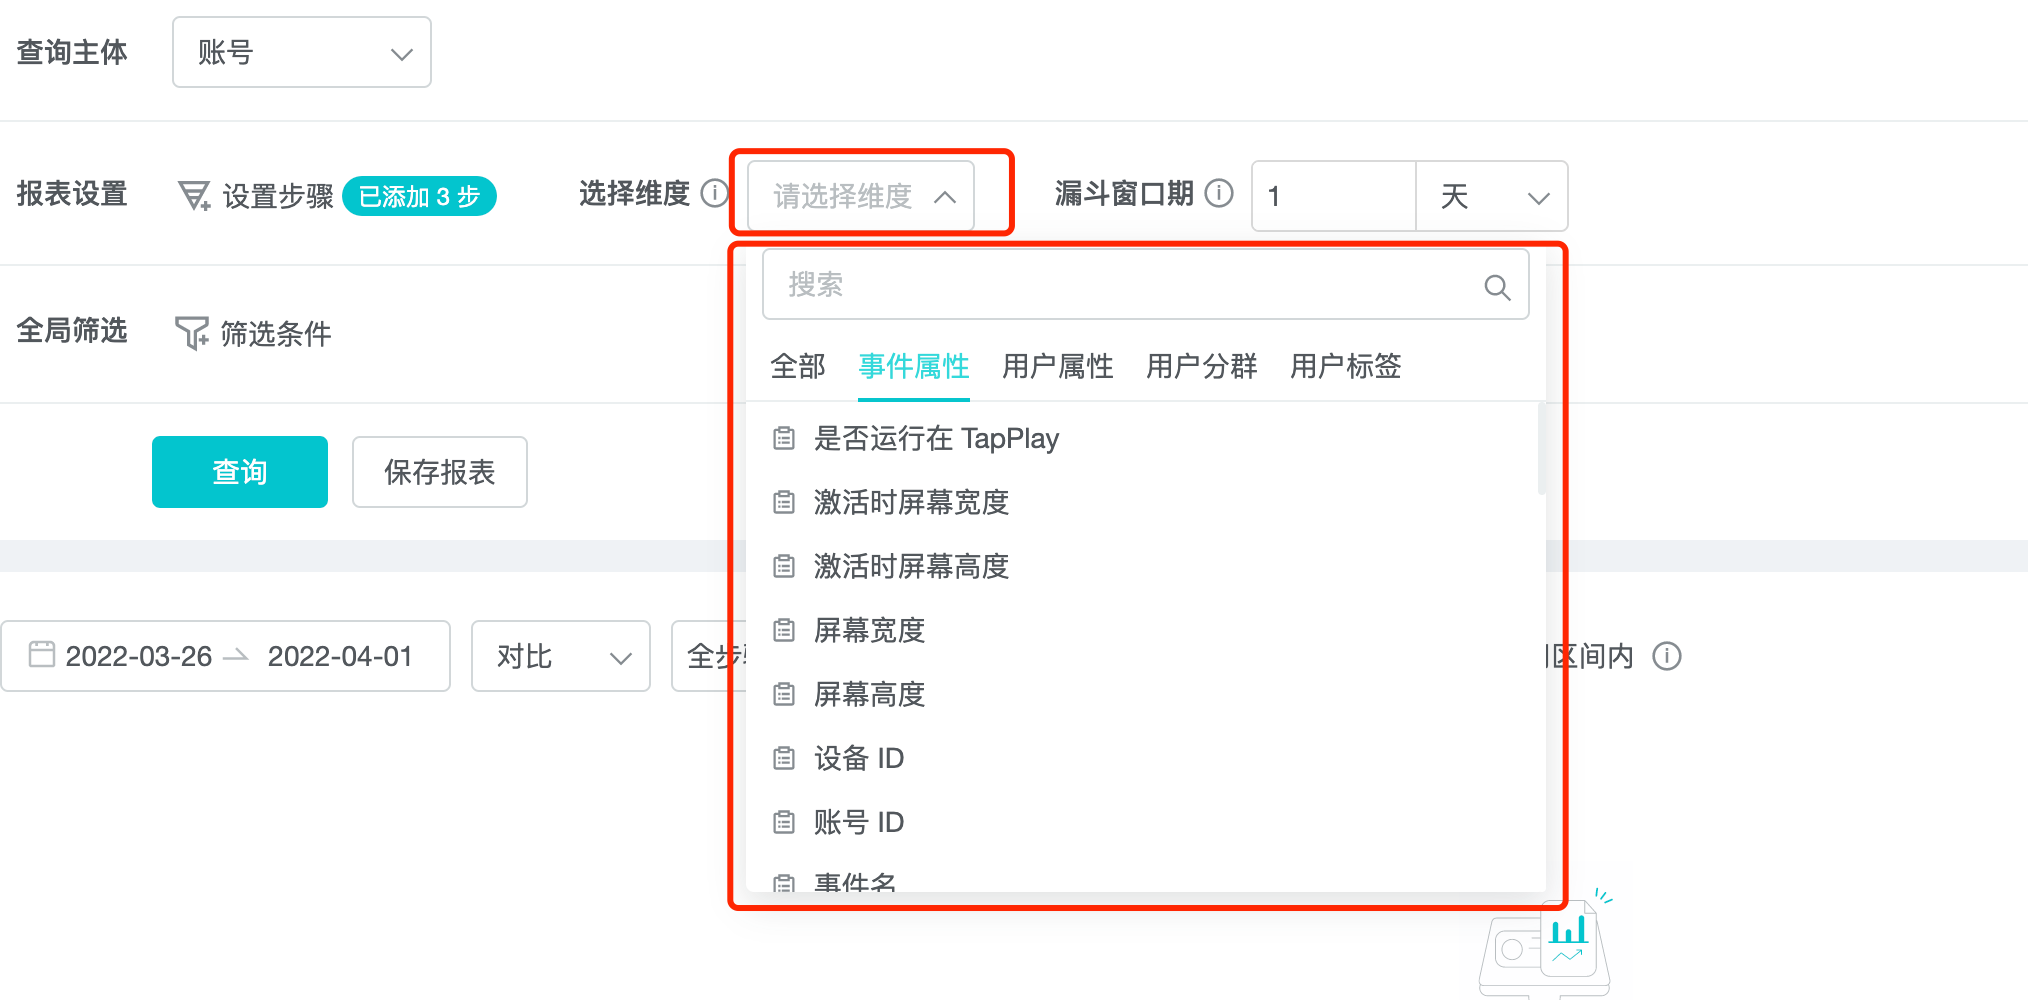Collapse the 请选择维度 dropdown
The height and width of the screenshot is (1000, 2028).
860,196
